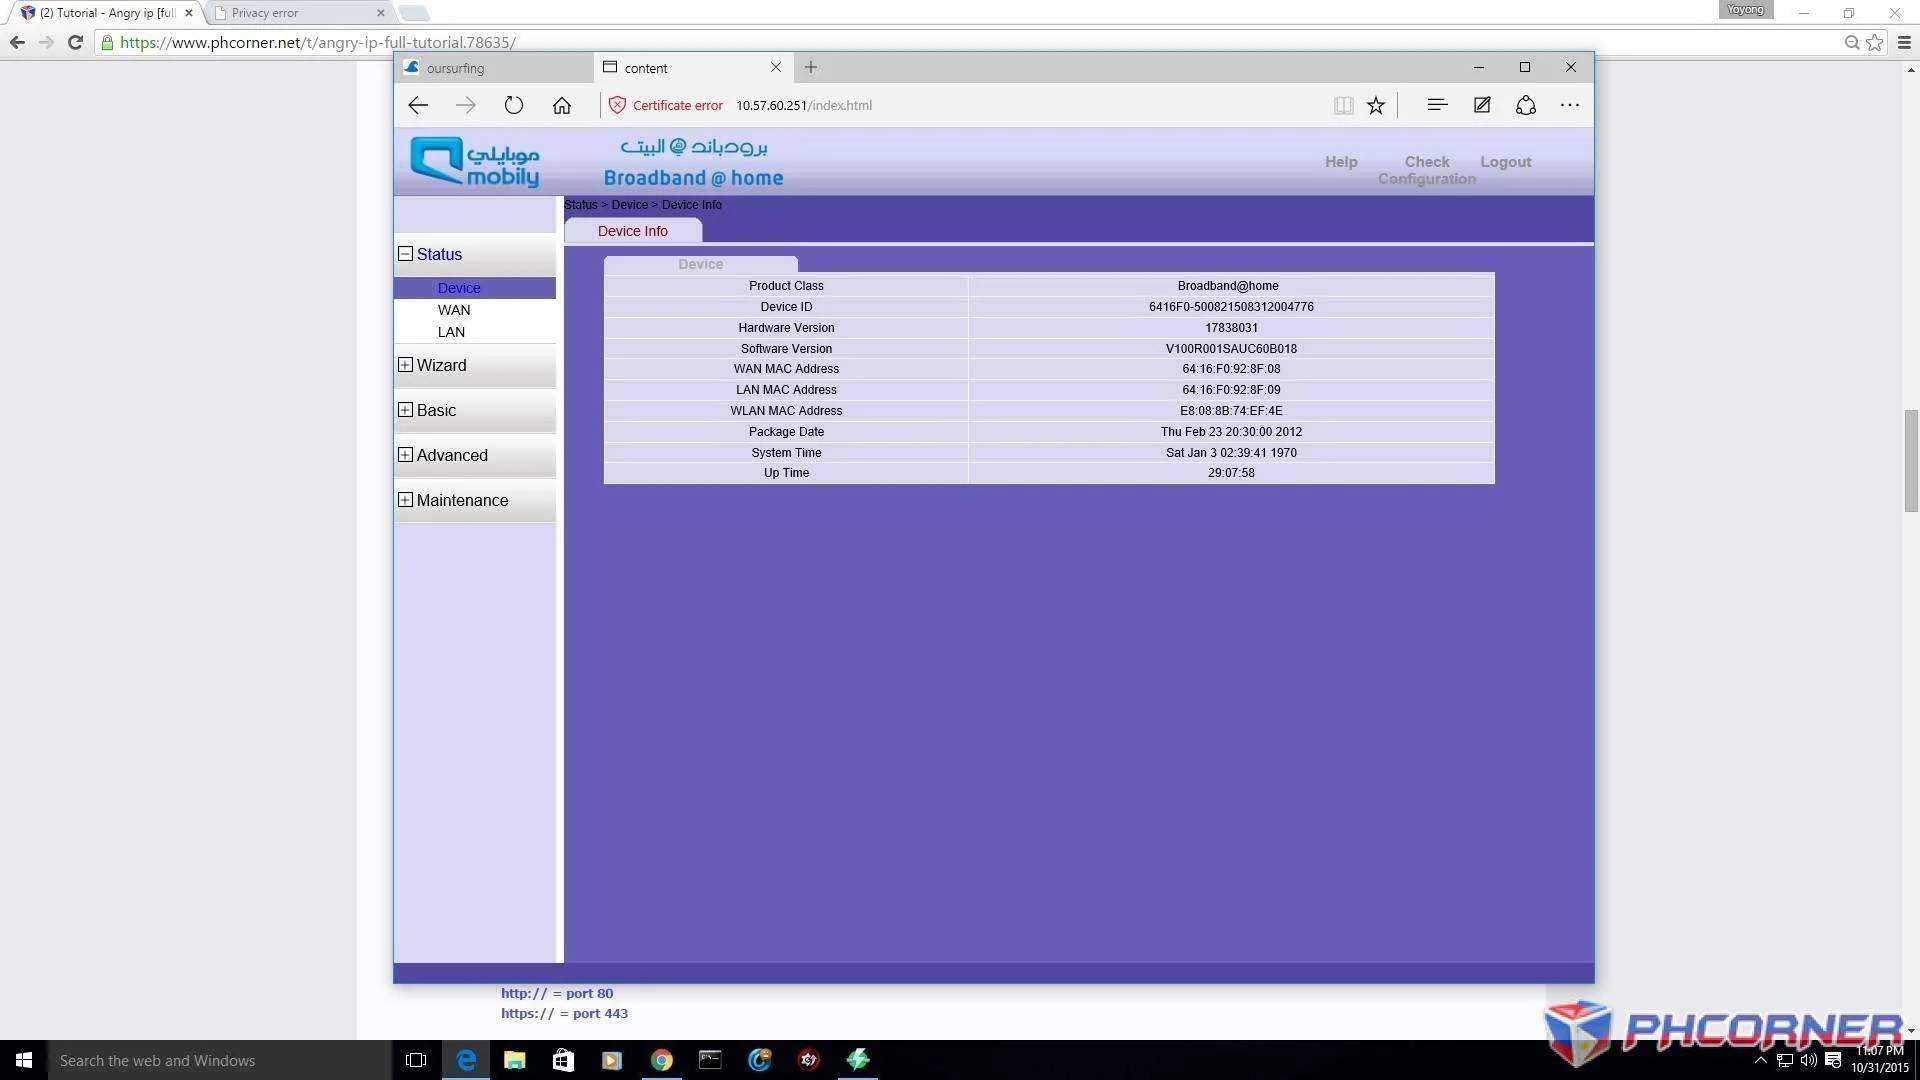Click the Check Configuration link
This screenshot has height=1080, width=1920.
[1427, 170]
